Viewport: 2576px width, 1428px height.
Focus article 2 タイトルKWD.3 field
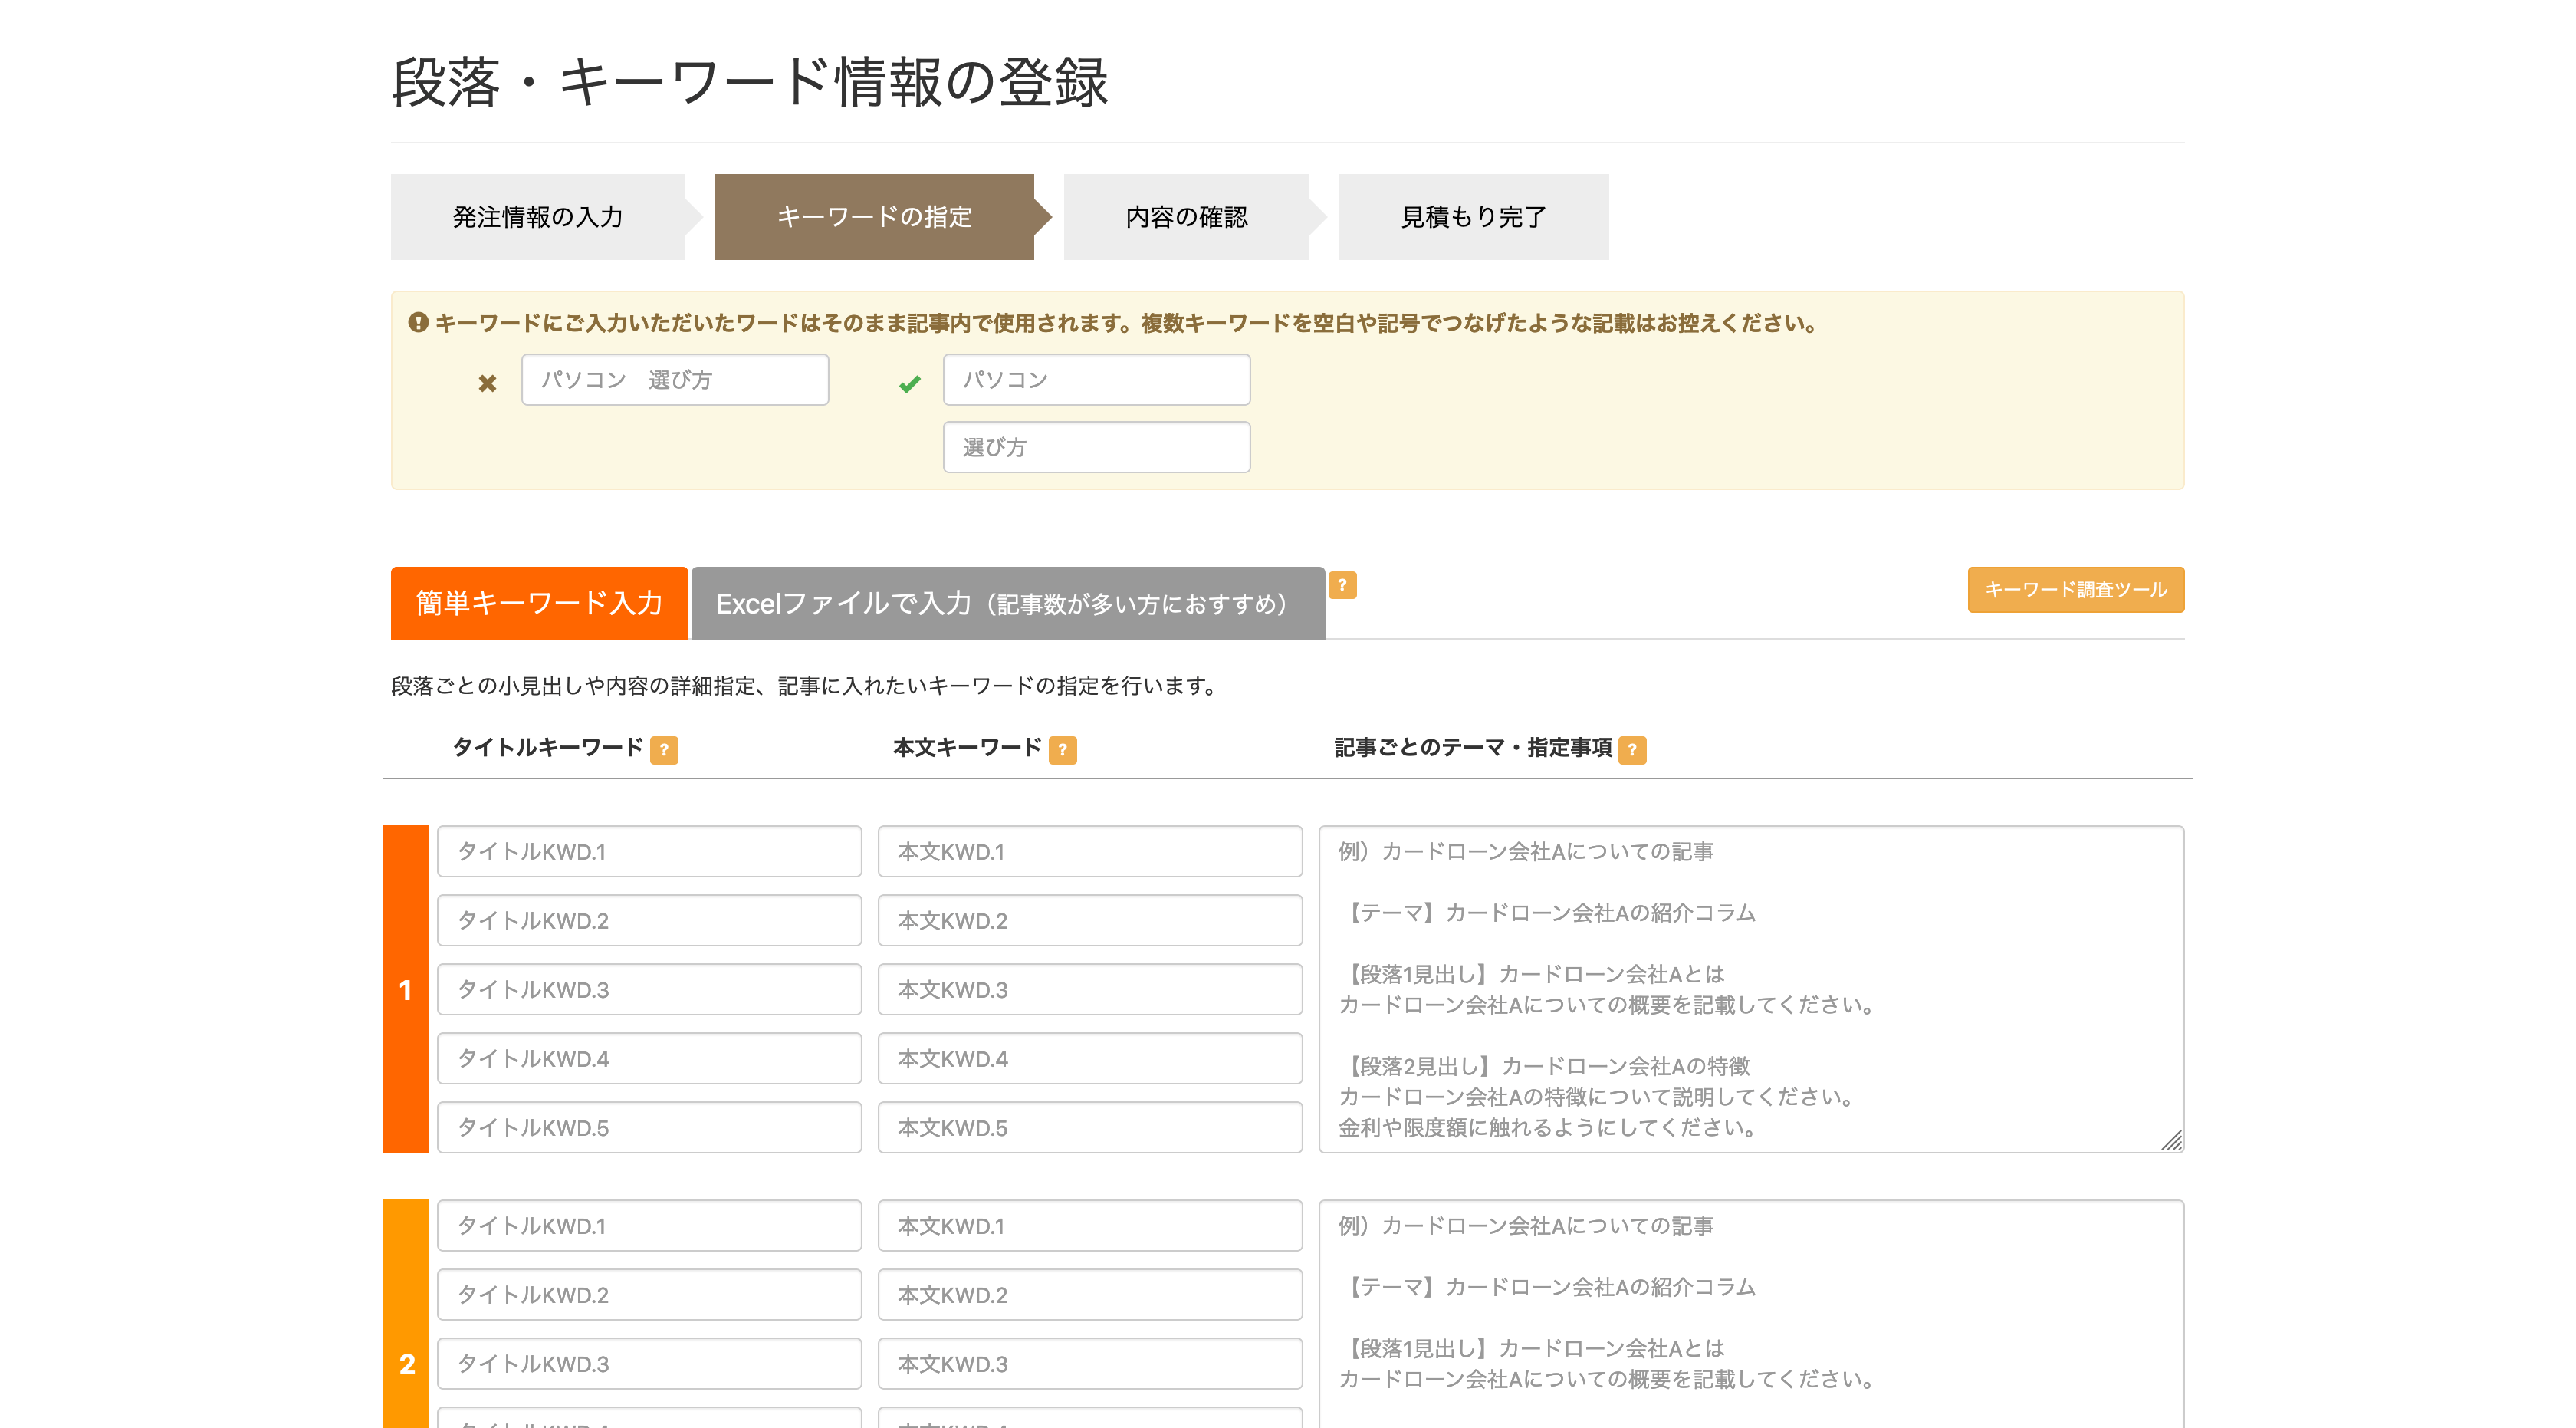pyautogui.click(x=649, y=1363)
